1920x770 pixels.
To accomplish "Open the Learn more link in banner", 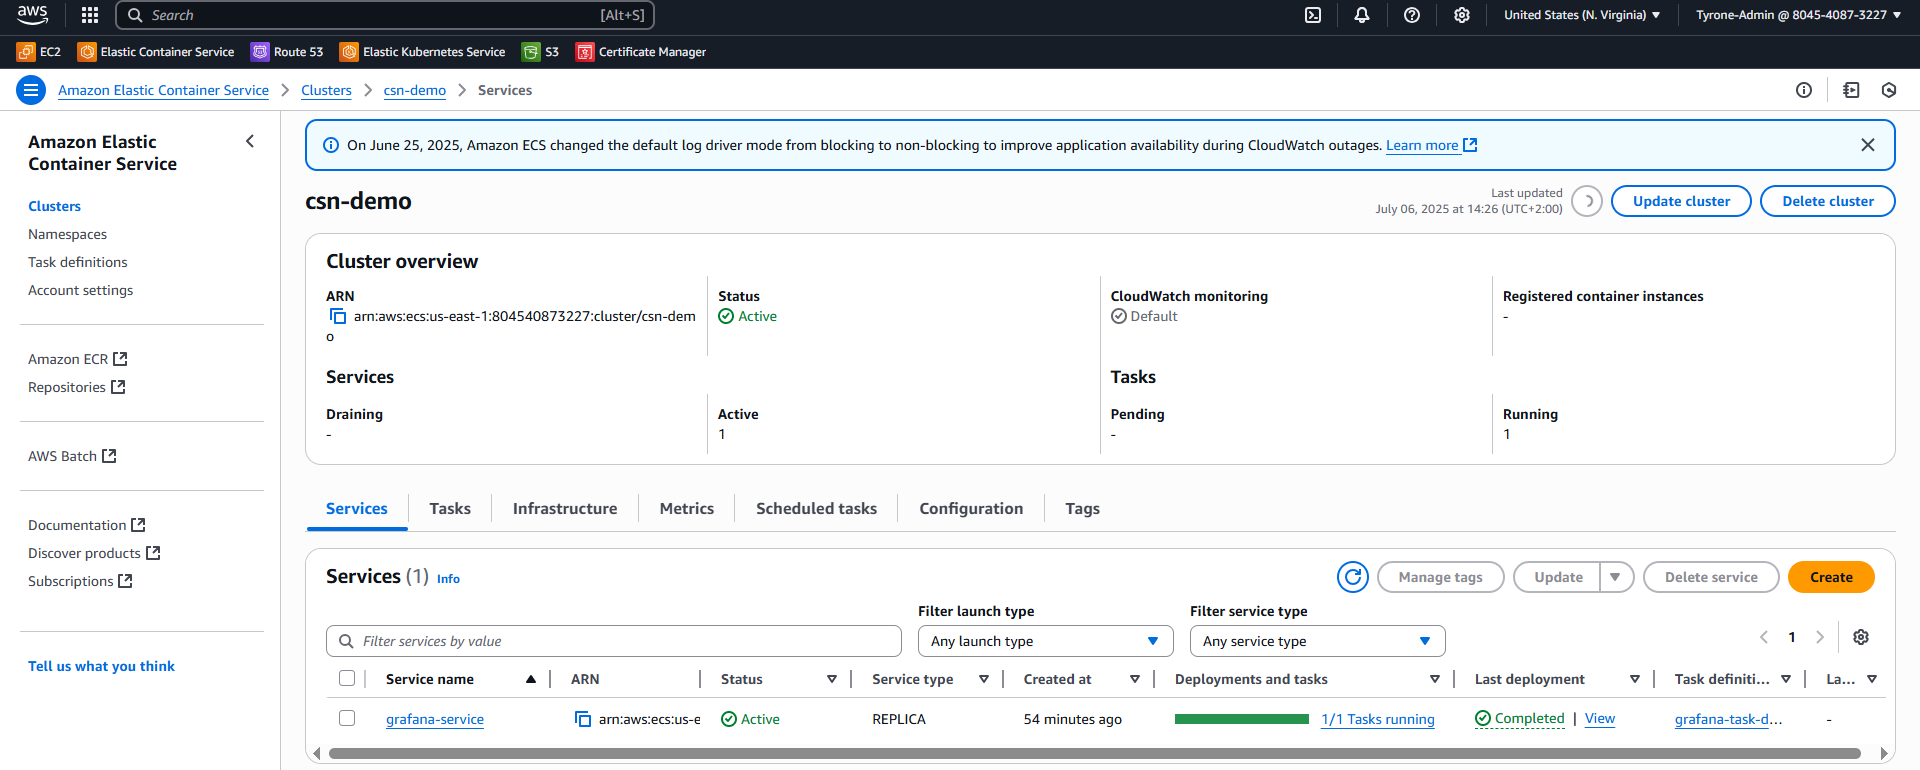I will coord(1431,145).
